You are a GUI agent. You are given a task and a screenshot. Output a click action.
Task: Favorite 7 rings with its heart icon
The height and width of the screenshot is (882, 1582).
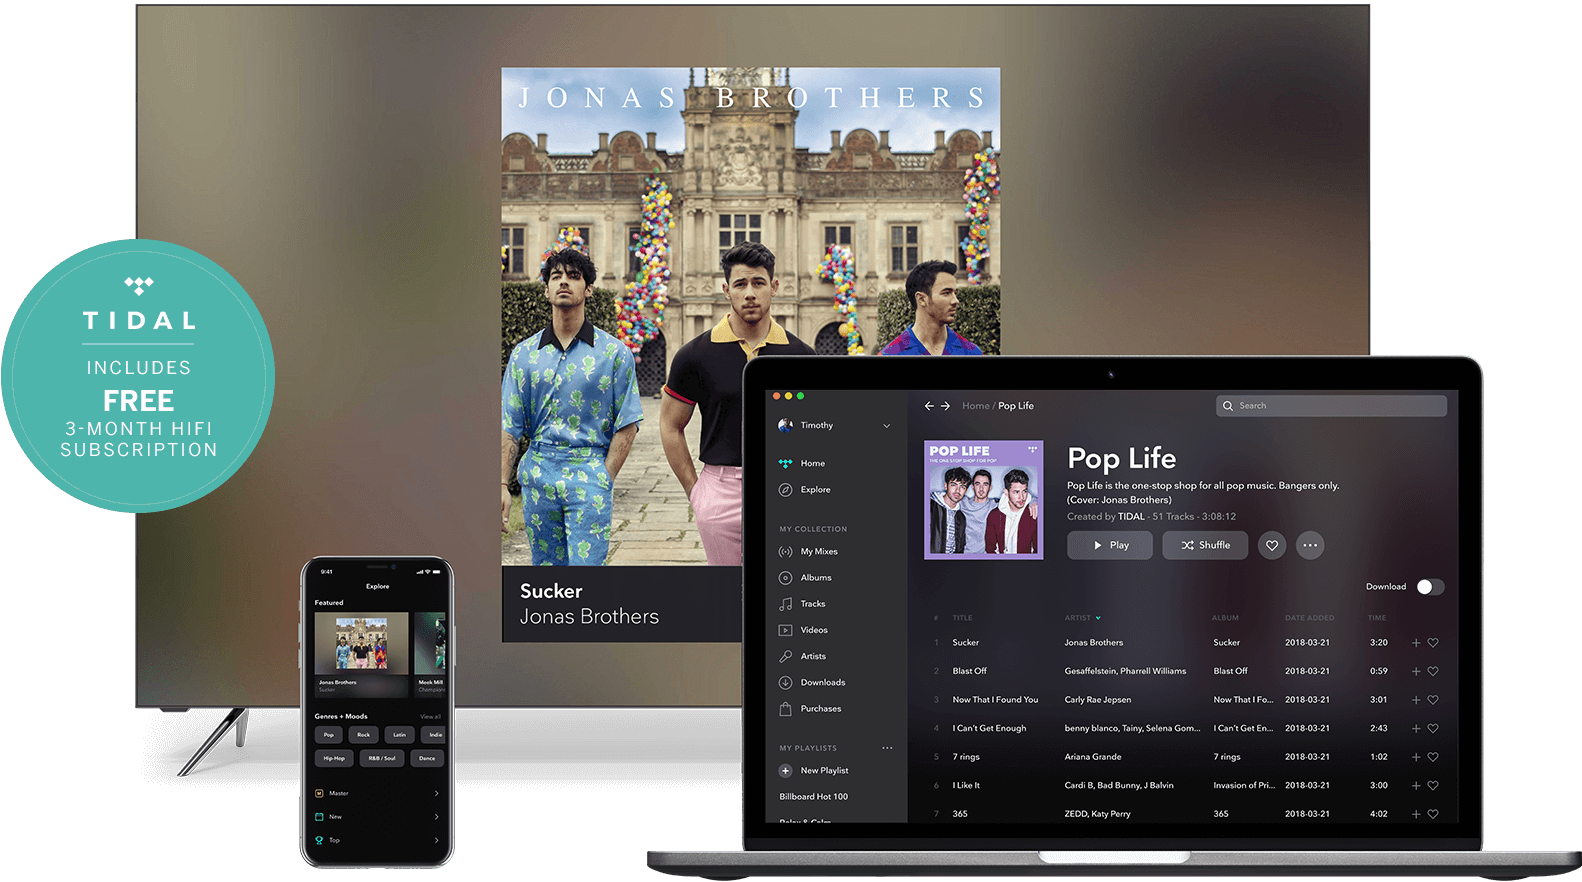[1433, 757]
